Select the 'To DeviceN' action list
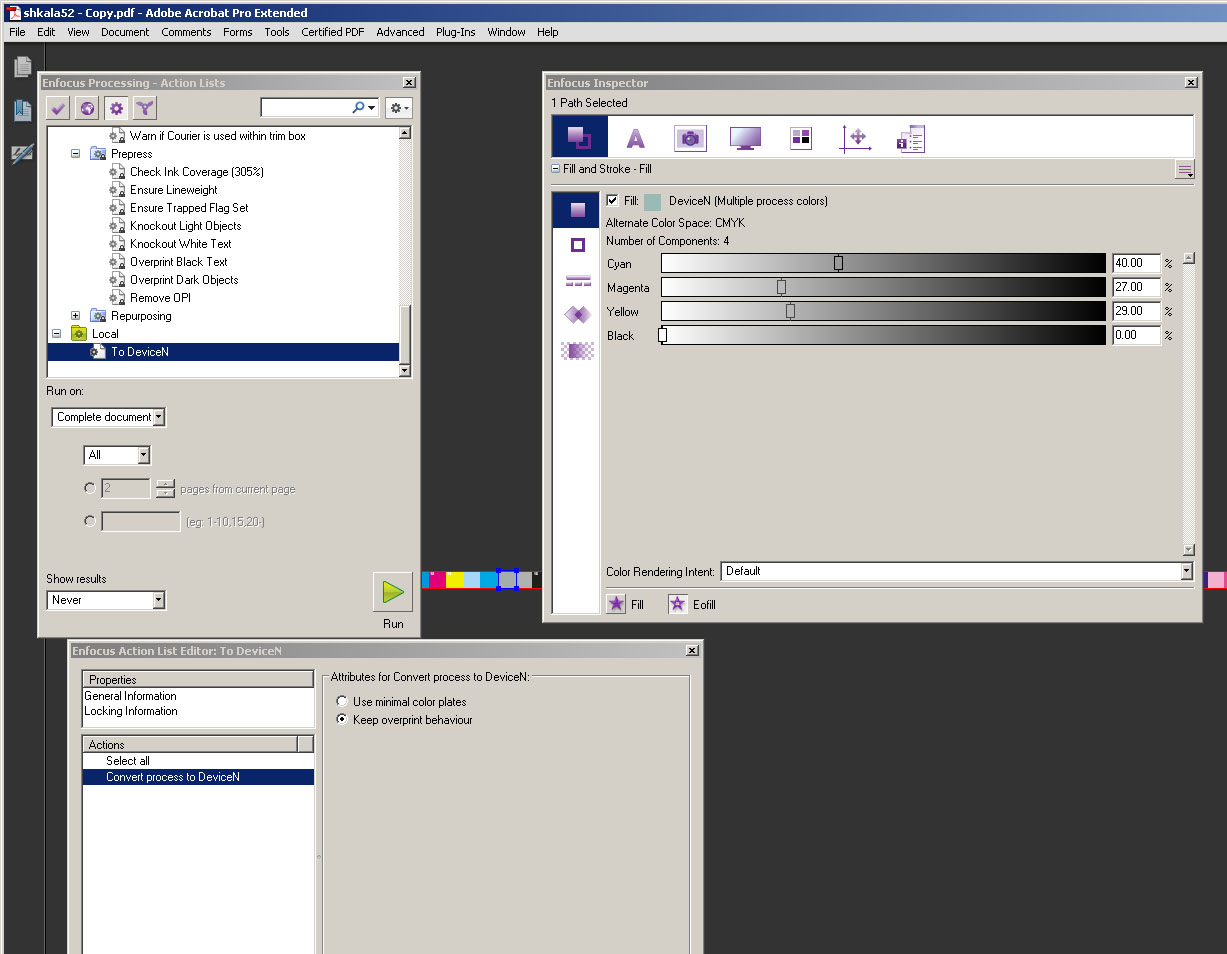Viewport: 1227px width, 954px height. coord(223,352)
